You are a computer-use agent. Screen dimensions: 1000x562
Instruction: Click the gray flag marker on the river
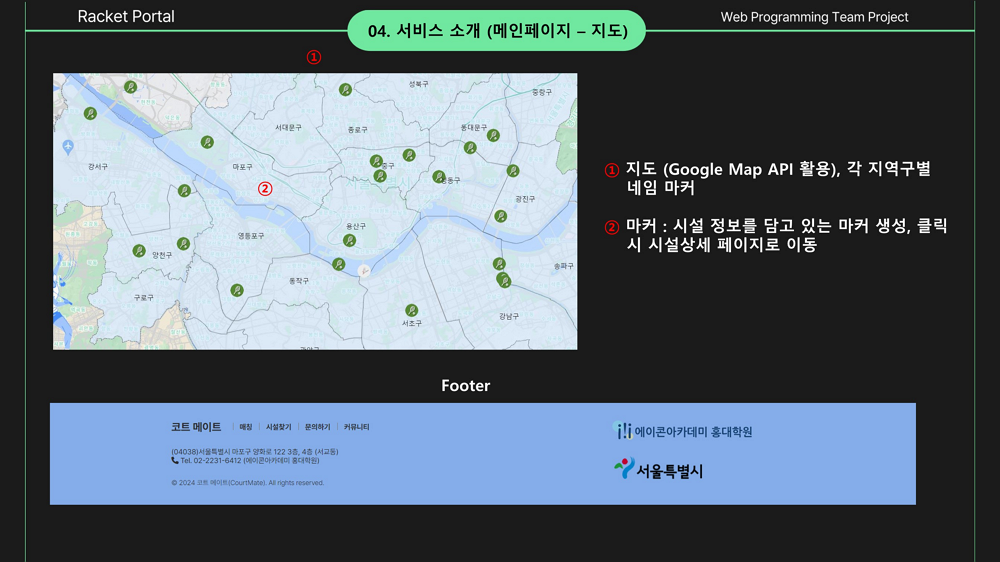(x=364, y=270)
